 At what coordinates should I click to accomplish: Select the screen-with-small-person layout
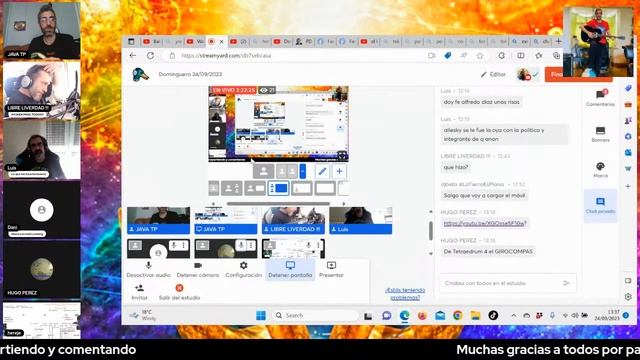(x=302, y=188)
